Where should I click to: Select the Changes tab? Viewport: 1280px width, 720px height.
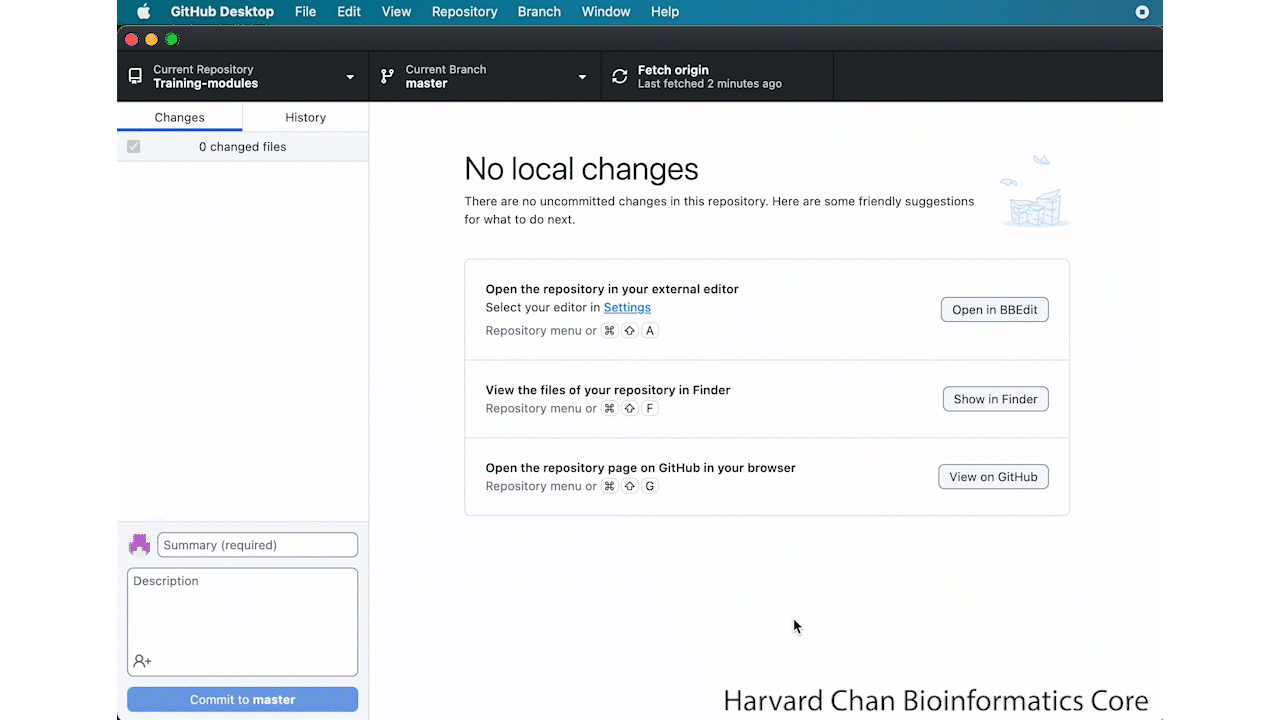[179, 117]
